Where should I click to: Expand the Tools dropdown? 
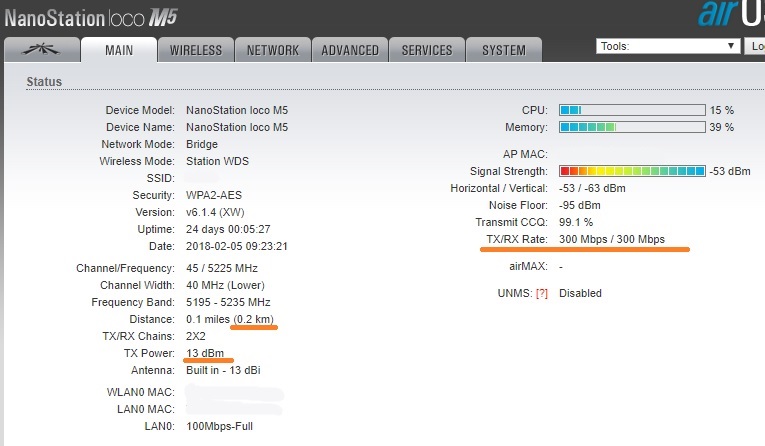tap(667, 46)
